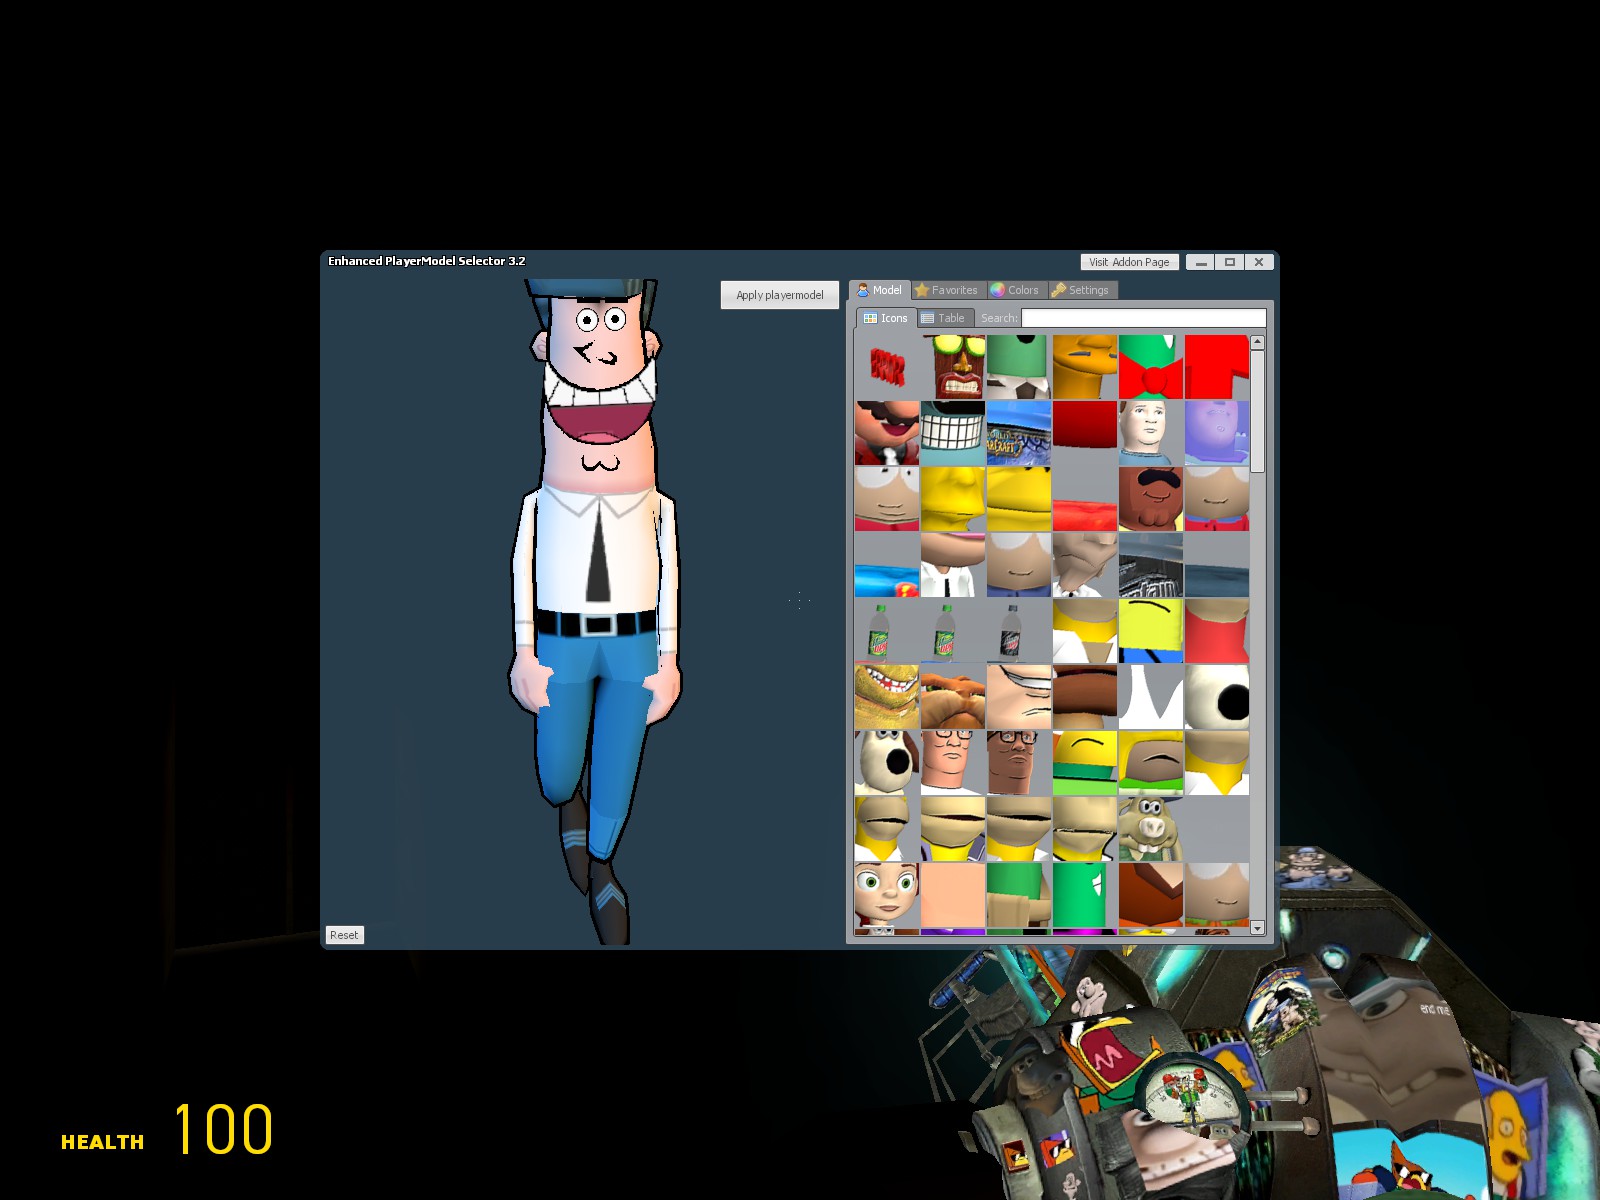Screen dimensions: 1600x1200
Task: Click the model list scroll-down arrow
Action: point(1257,928)
